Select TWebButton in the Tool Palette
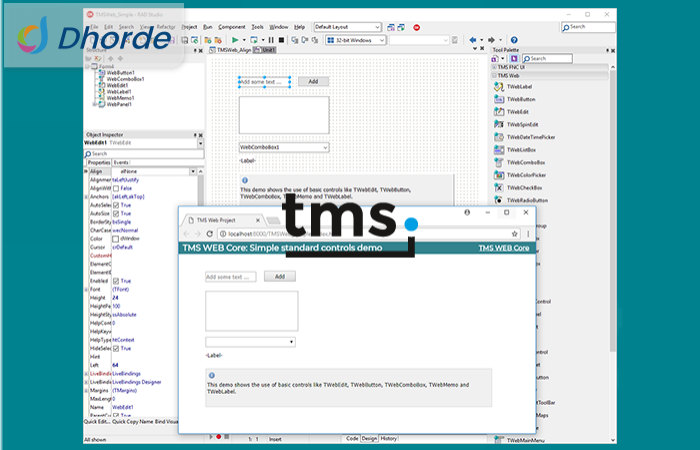The height and width of the screenshot is (450, 700). (x=515, y=99)
